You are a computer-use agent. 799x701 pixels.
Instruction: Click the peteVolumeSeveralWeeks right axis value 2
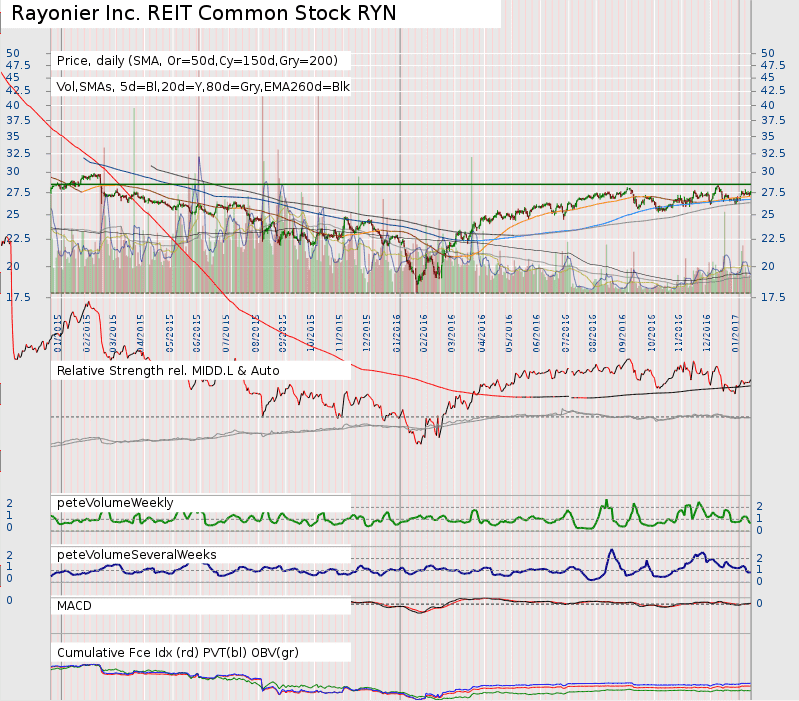759,558
